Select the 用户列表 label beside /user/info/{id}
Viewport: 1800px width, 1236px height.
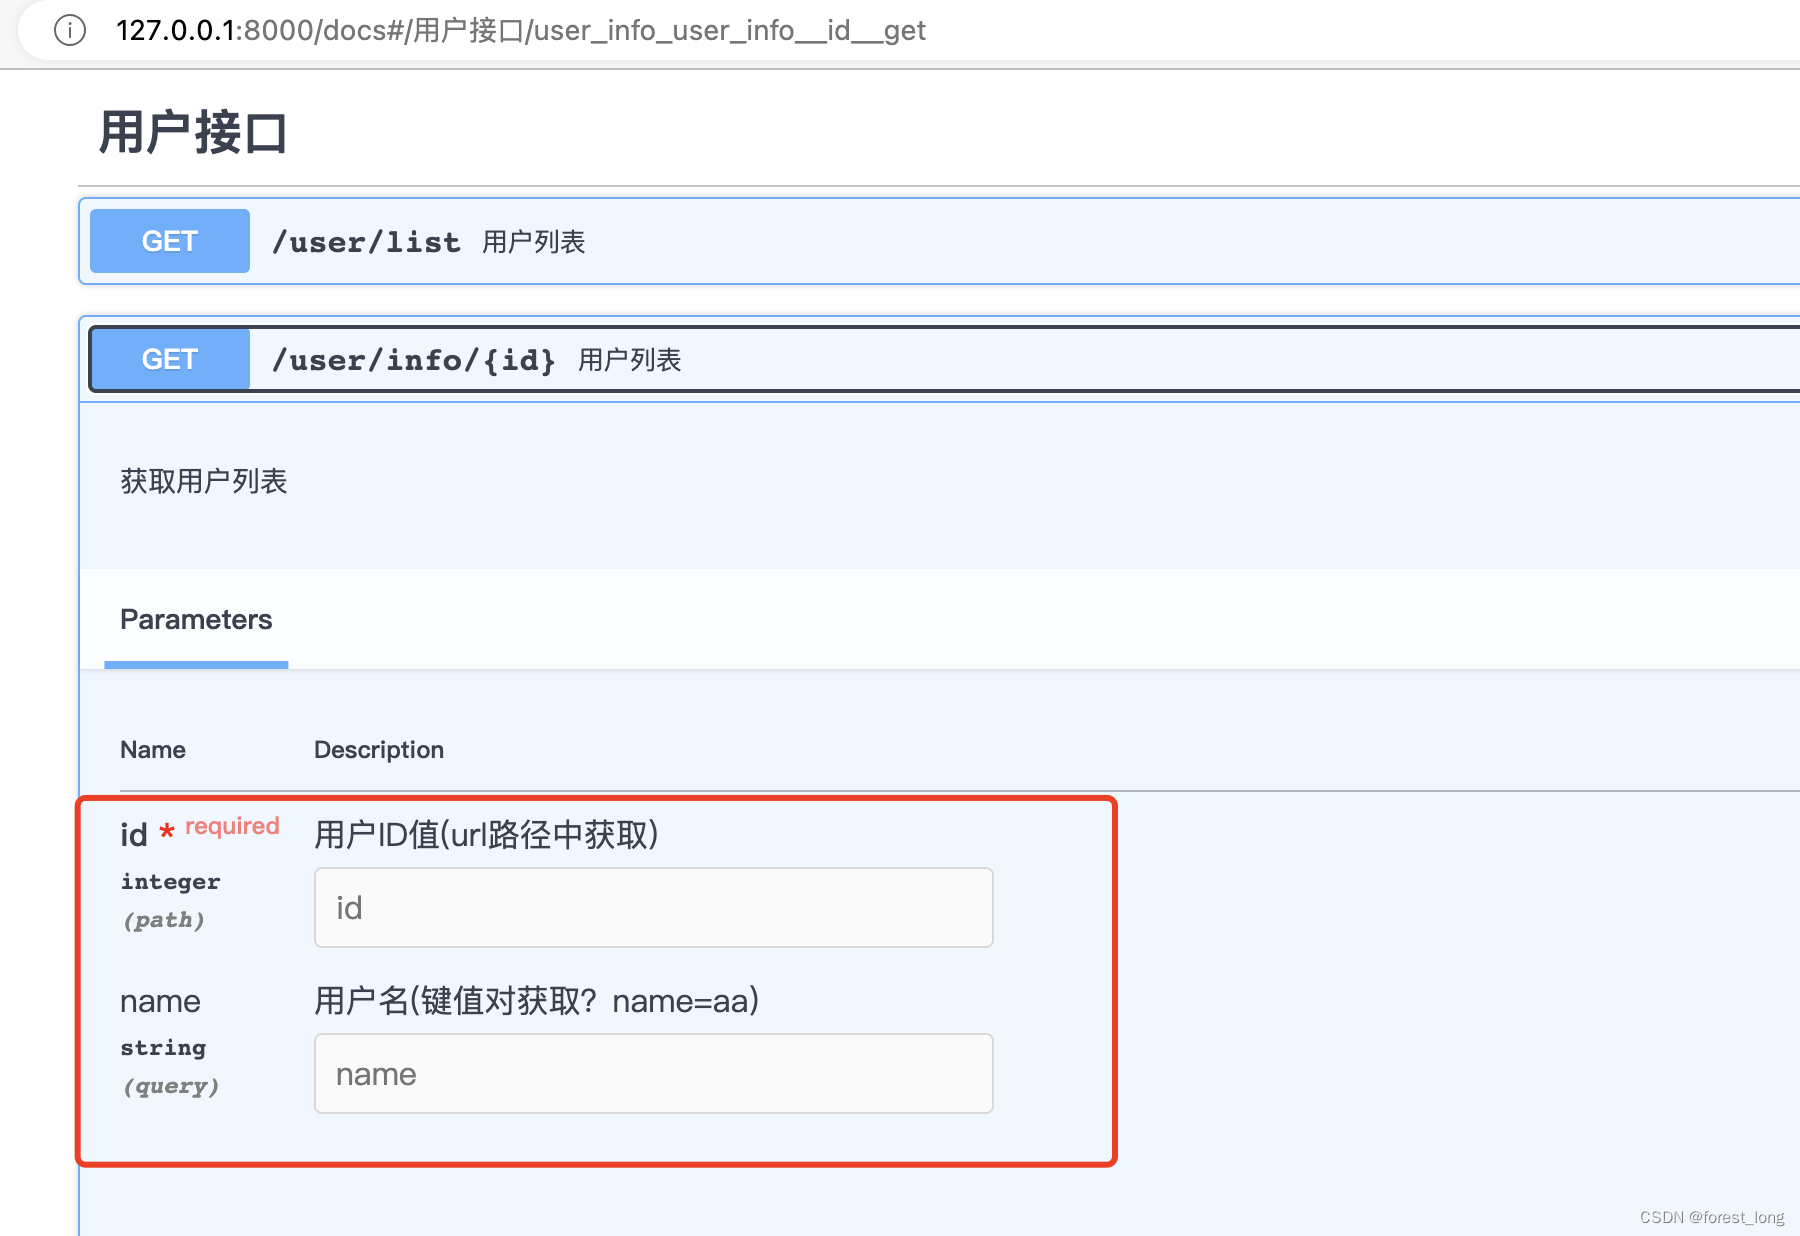click(x=629, y=359)
